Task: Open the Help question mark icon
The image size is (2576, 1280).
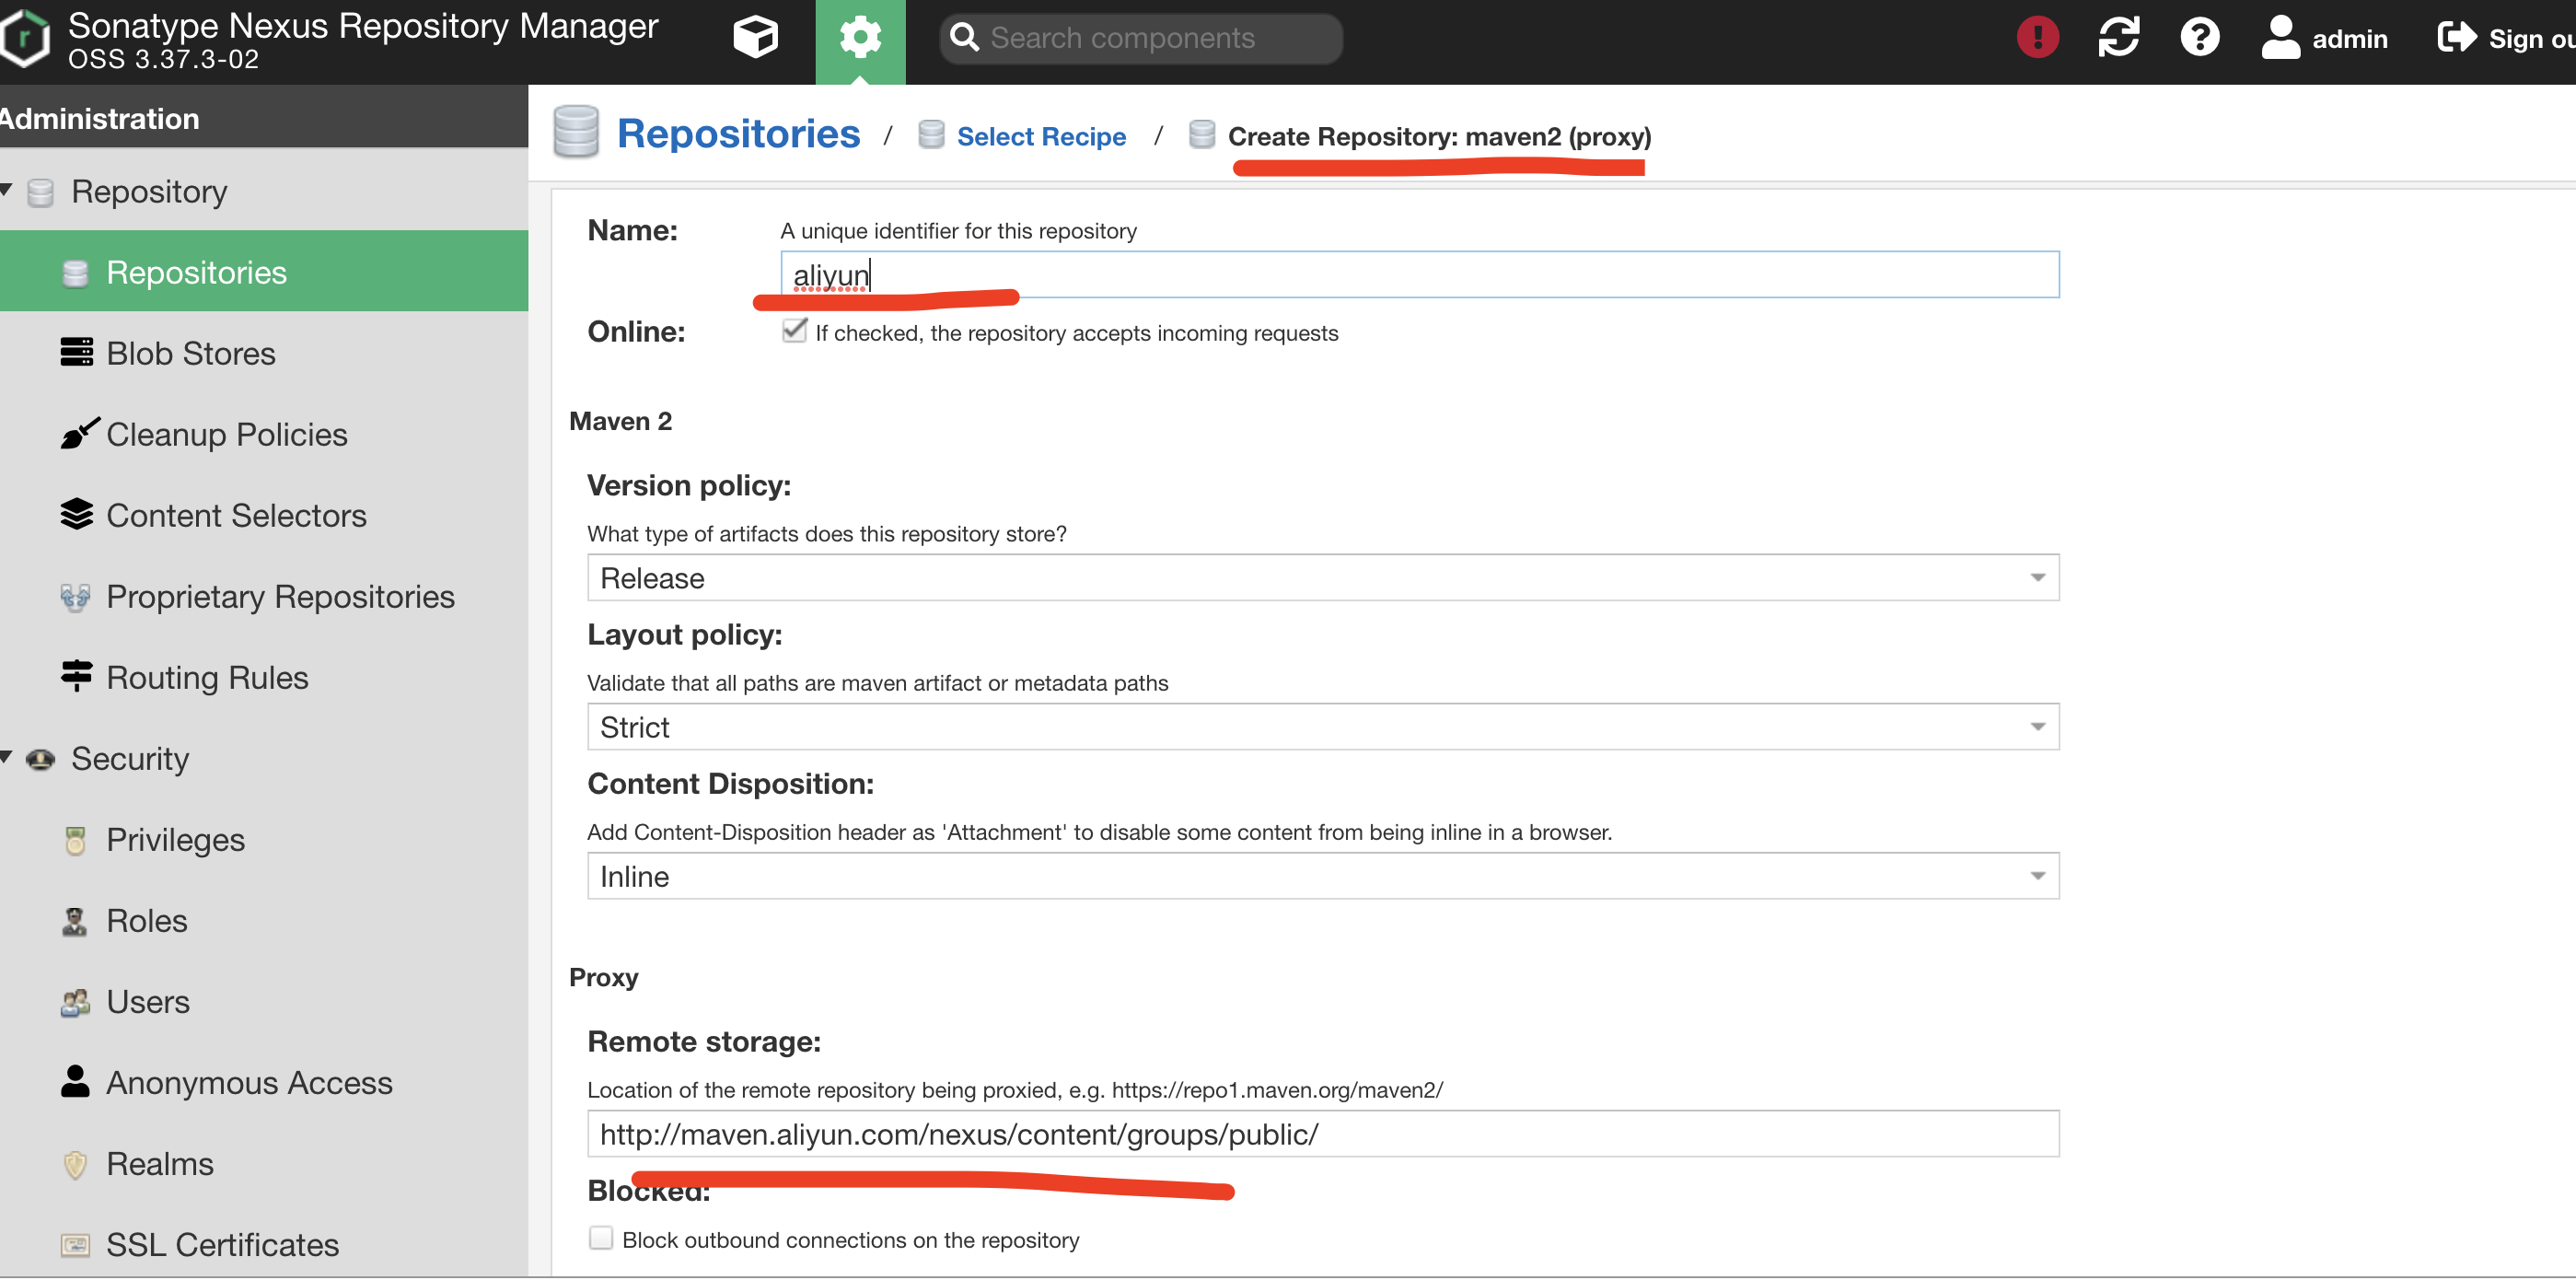Action: coord(2199,38)
